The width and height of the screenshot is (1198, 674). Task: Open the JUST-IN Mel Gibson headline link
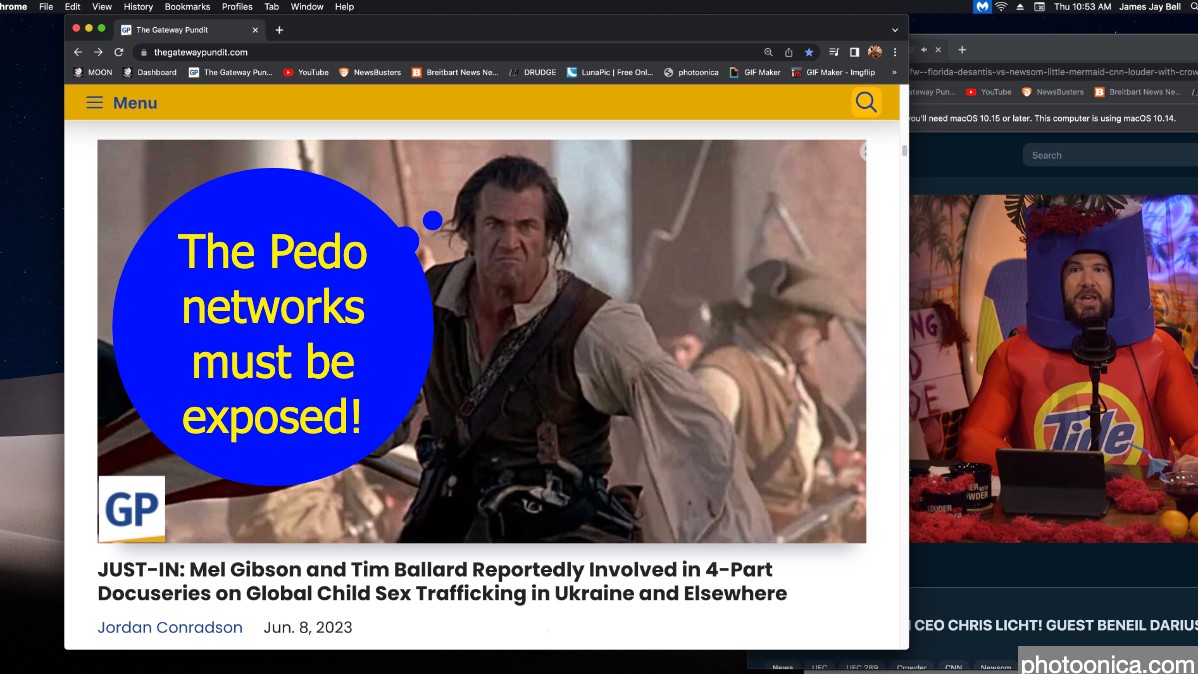coord(442,582)
